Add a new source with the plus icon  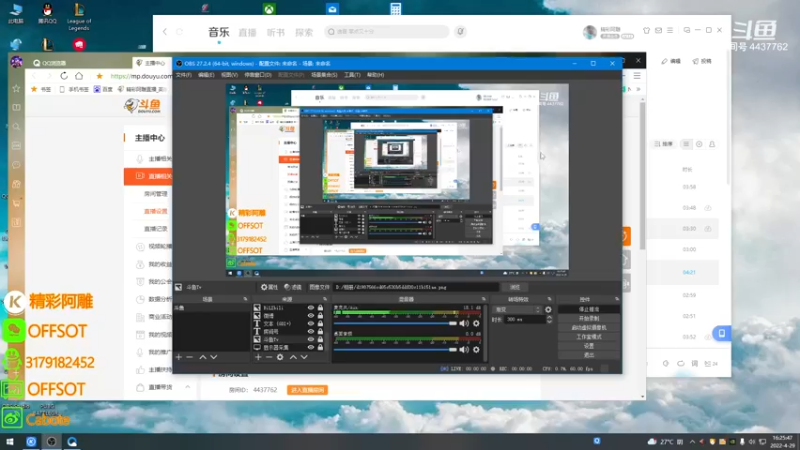(258, 357)
